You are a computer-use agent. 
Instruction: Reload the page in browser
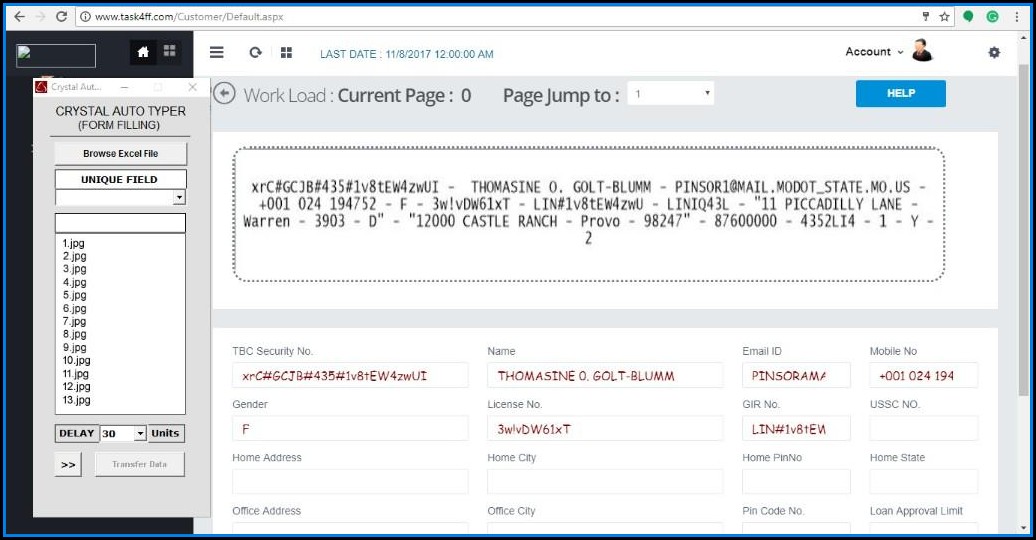(x=62, y=17)
